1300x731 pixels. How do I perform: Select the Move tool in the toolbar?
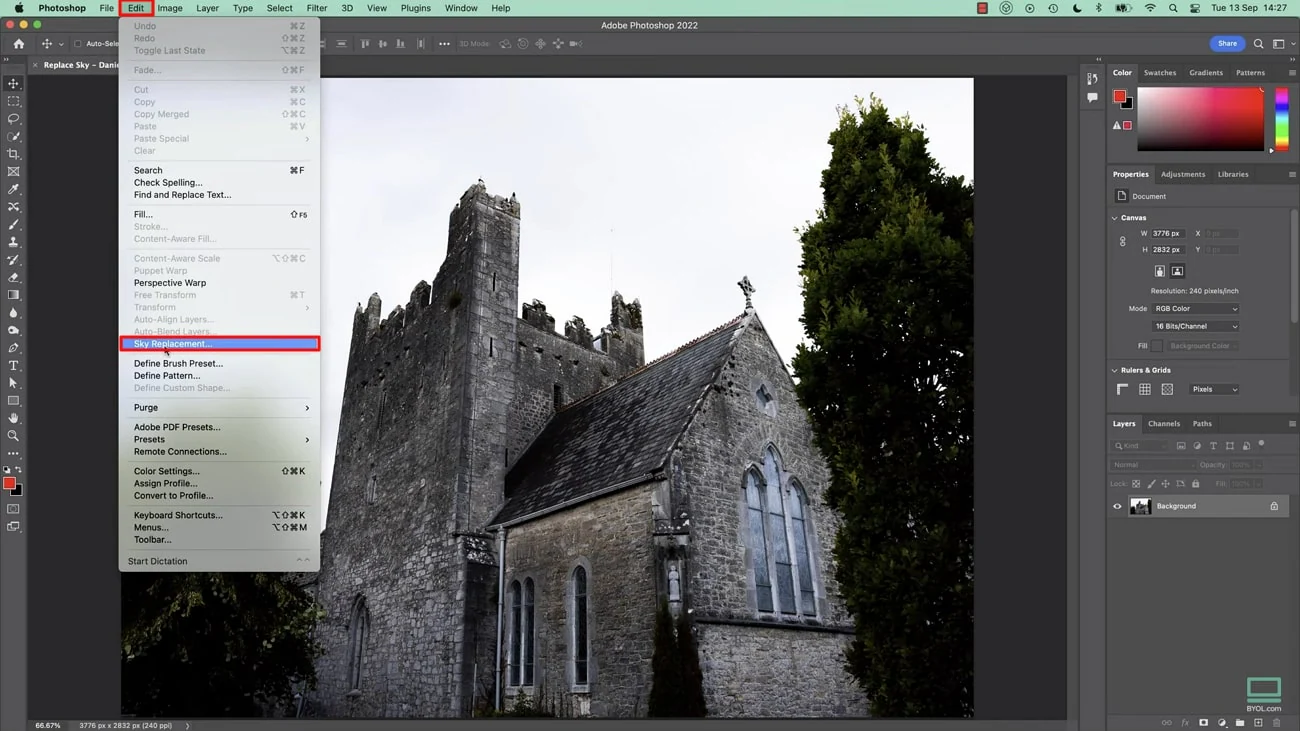[13, 84]
